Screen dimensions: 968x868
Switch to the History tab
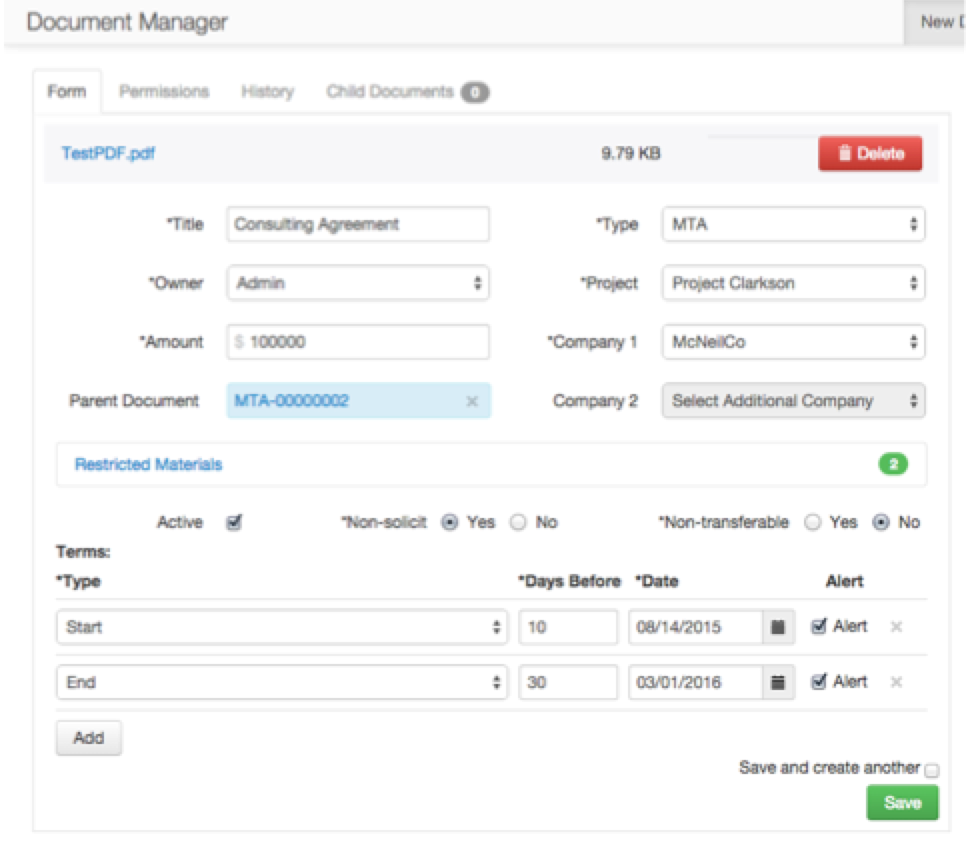pyautogui.click(x=267, y=92)
